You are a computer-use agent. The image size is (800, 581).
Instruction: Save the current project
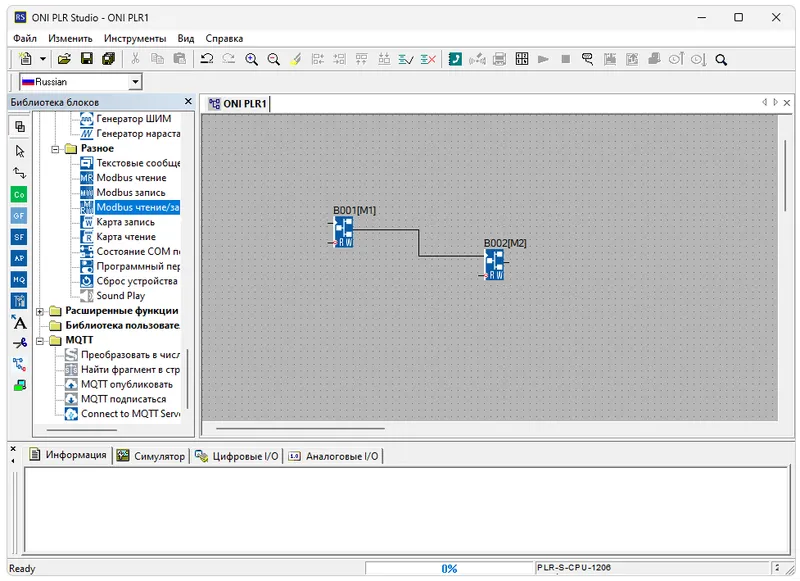[87, 59]
